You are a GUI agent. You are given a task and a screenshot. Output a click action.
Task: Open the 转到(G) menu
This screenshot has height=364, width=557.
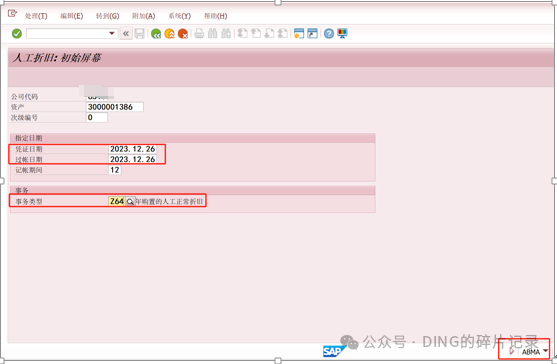[x=108, y=16]
